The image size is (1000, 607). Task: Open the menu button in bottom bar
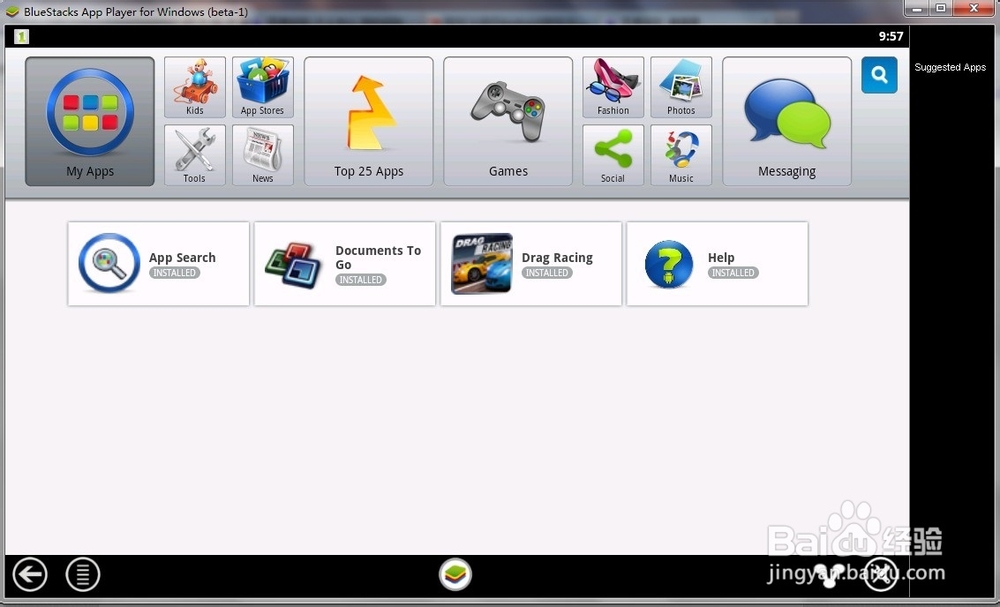point(83,574)
